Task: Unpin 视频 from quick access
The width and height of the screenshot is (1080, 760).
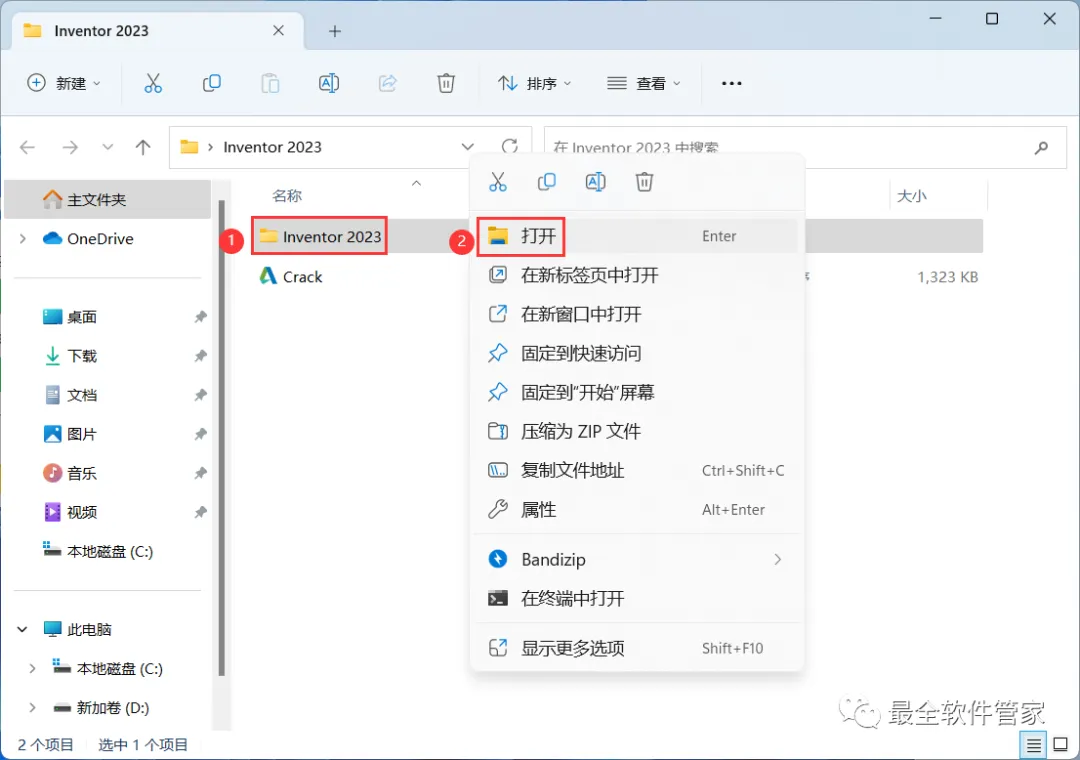Action: 200,513
